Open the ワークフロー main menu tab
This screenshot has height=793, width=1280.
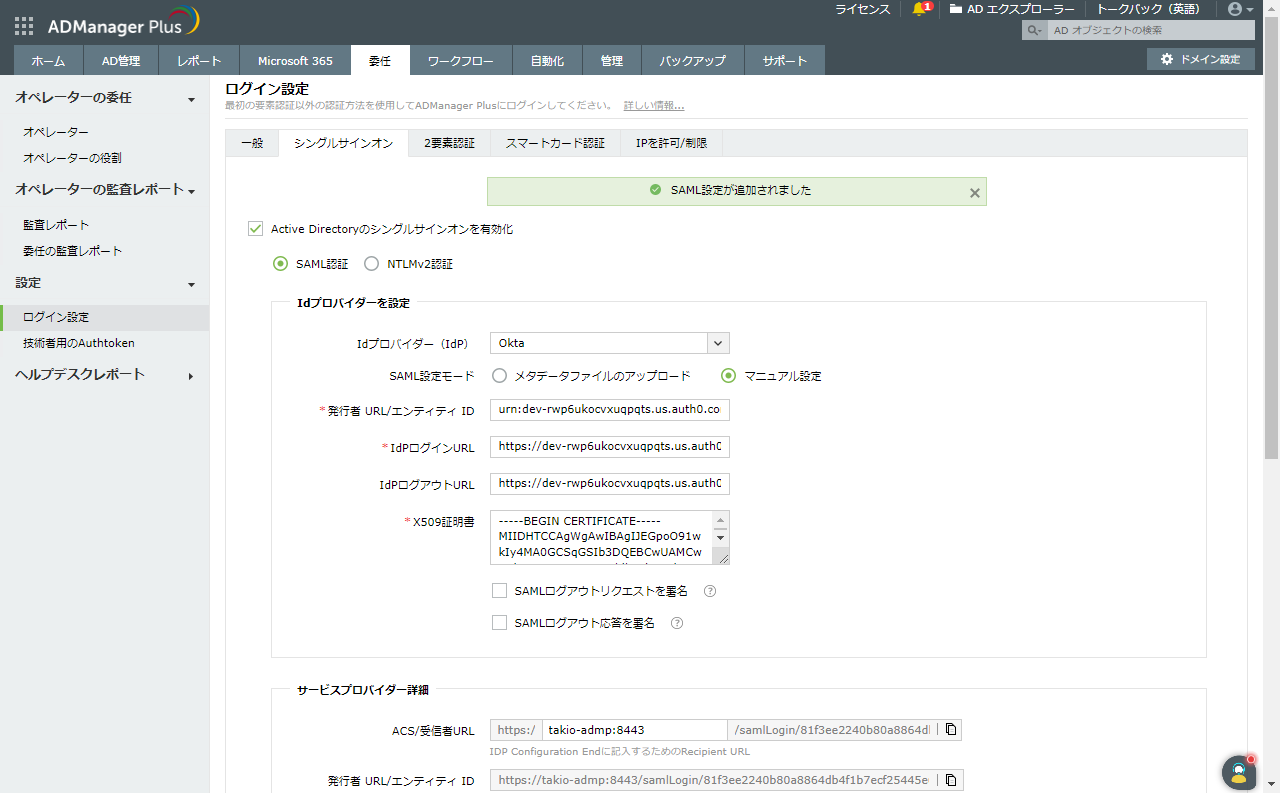[x=460, y=61]
